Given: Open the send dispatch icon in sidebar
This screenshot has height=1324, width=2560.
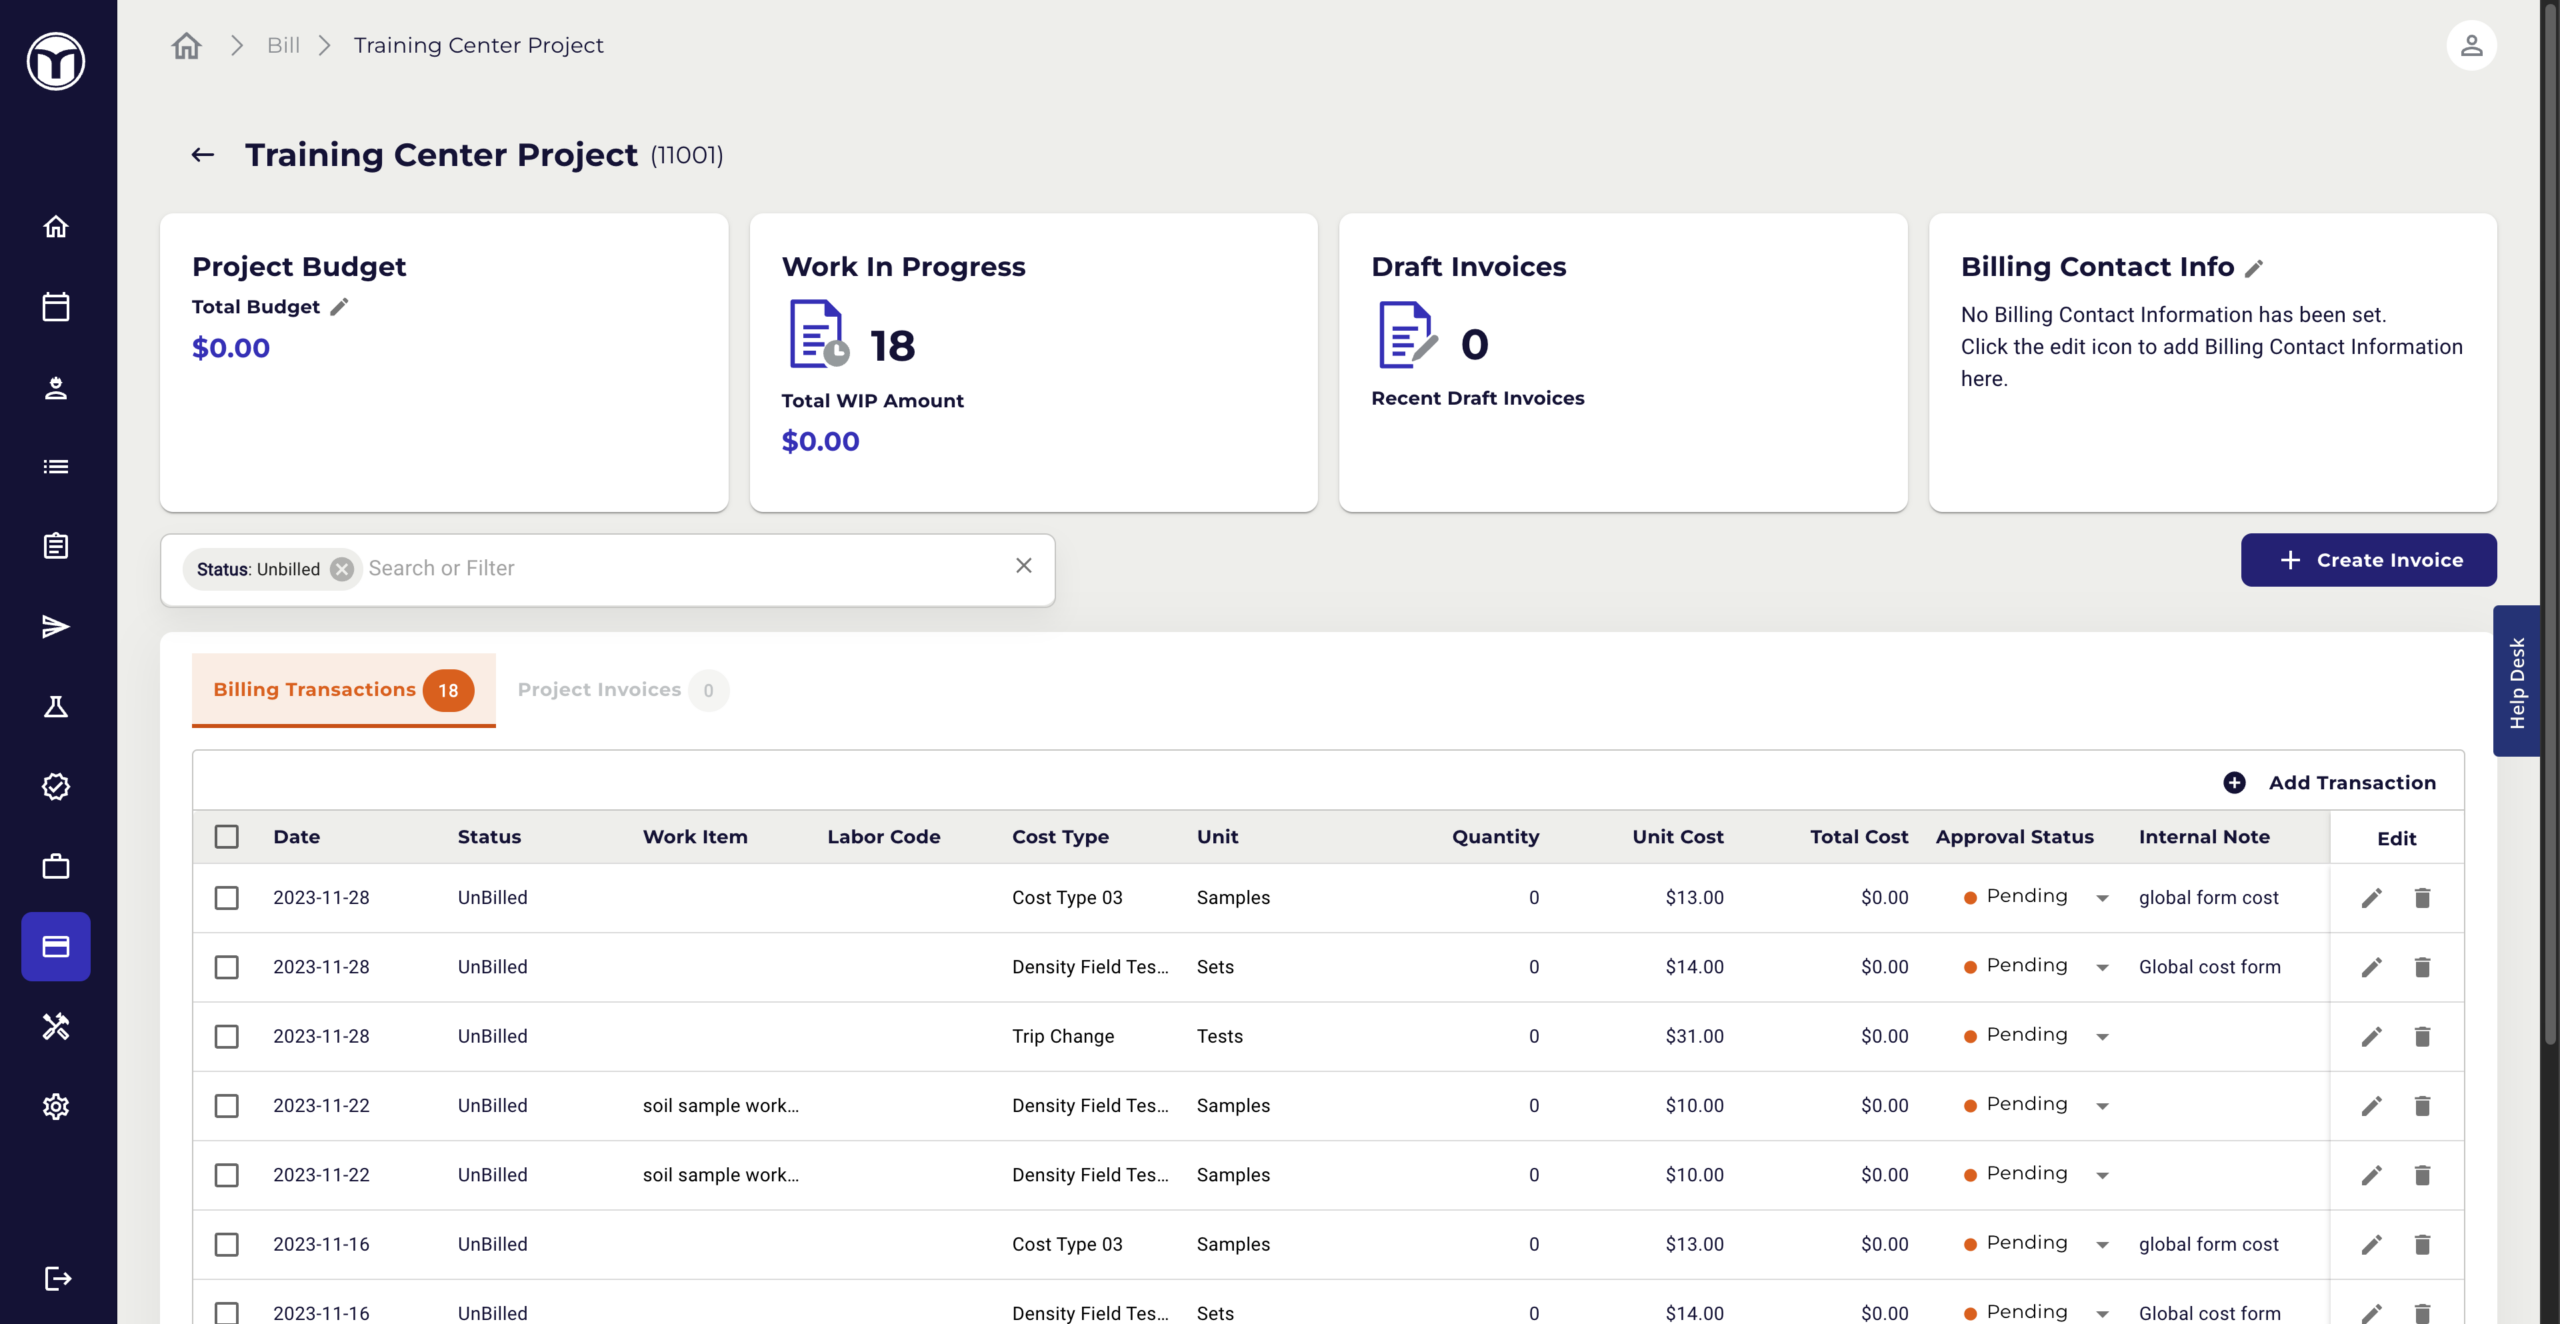Looking at the screenshot, I should coord(56,626).
